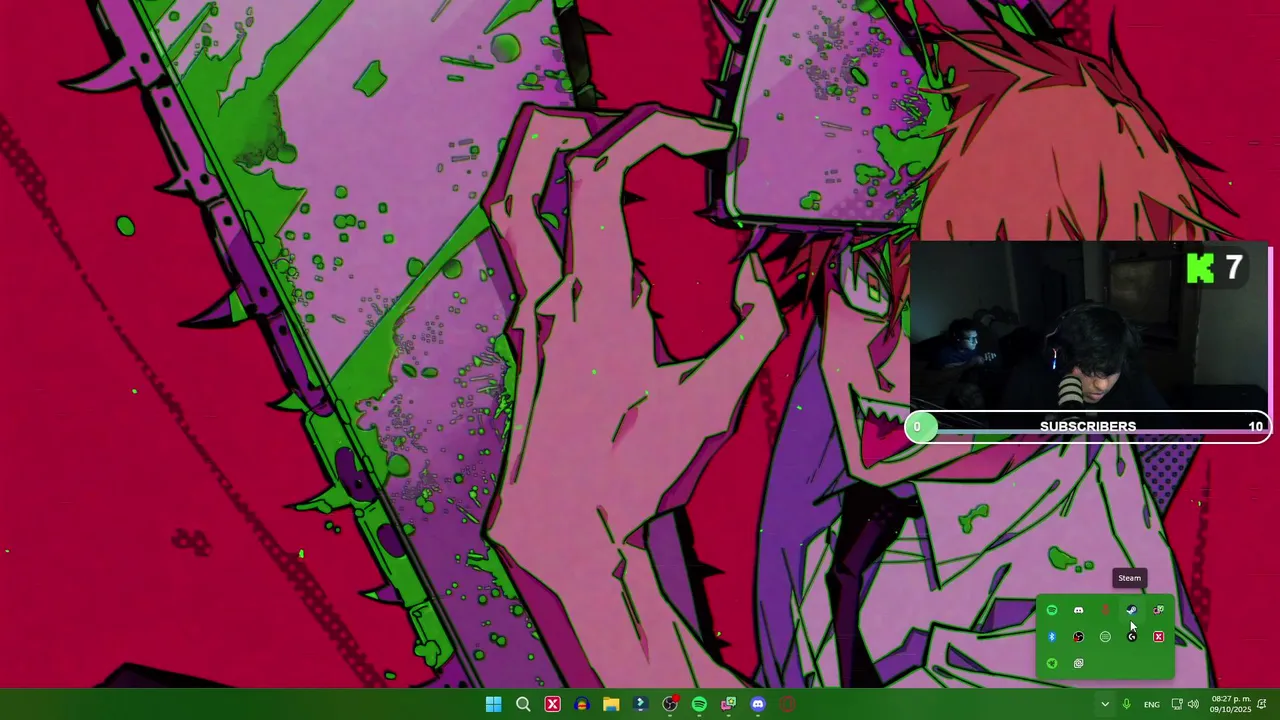1280x720 pixels.
Task: Open the notifications bell icon
Action: [x=1263, y=705]
